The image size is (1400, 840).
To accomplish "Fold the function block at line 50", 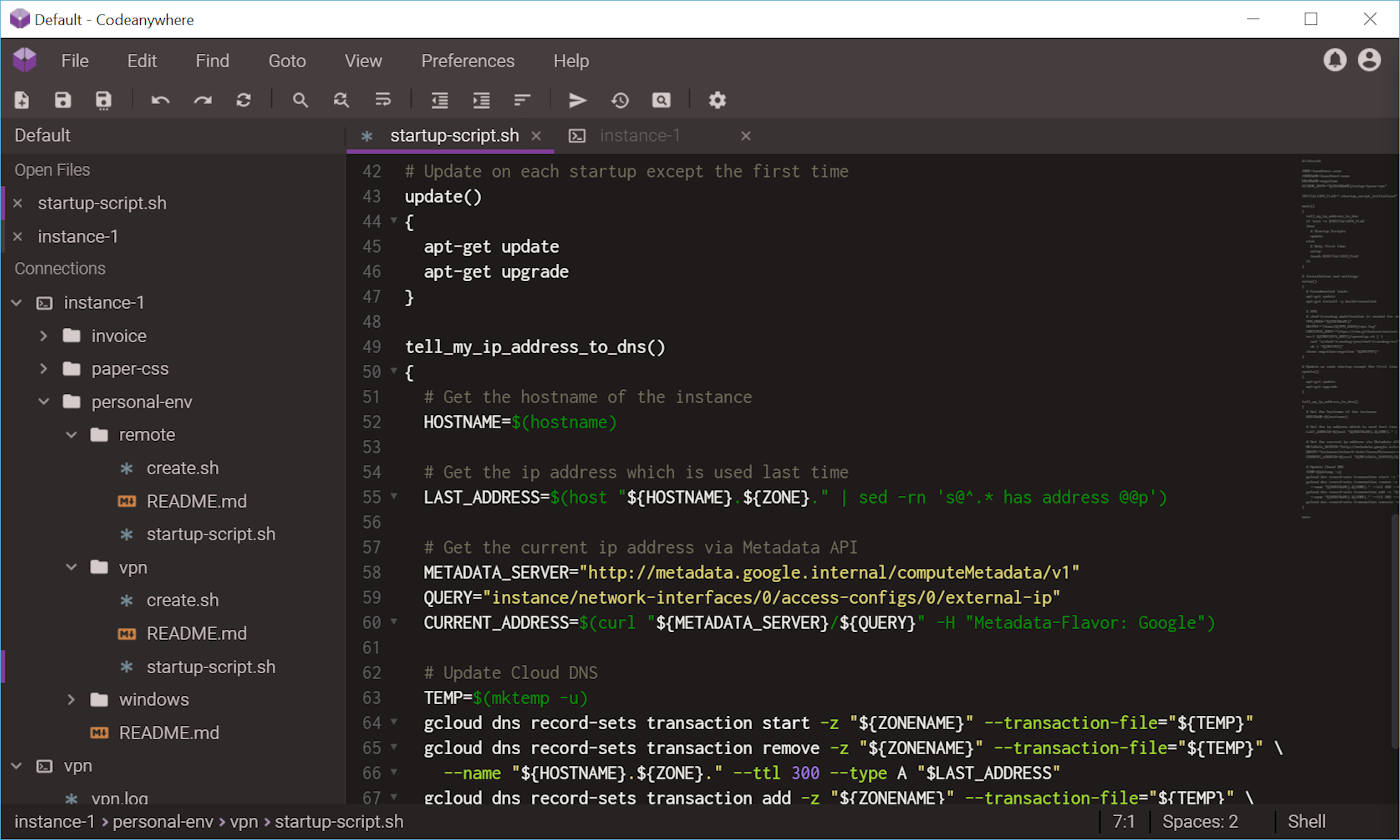I will coord(393,372).
